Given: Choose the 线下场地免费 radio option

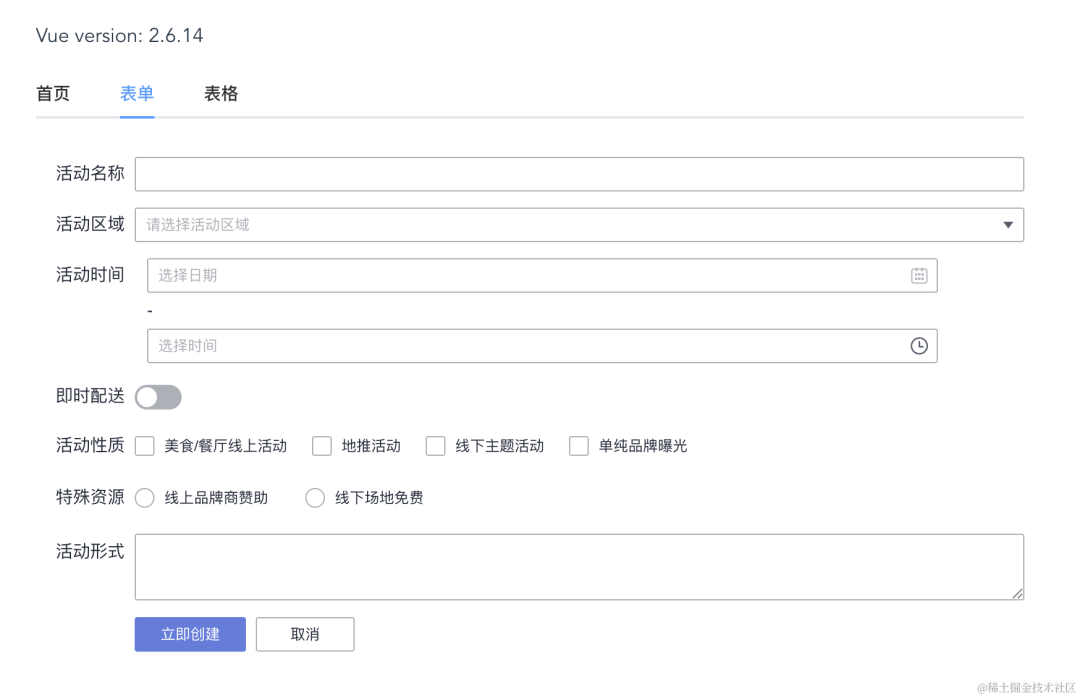Looking at the screenshot, I should coord(315,498).
